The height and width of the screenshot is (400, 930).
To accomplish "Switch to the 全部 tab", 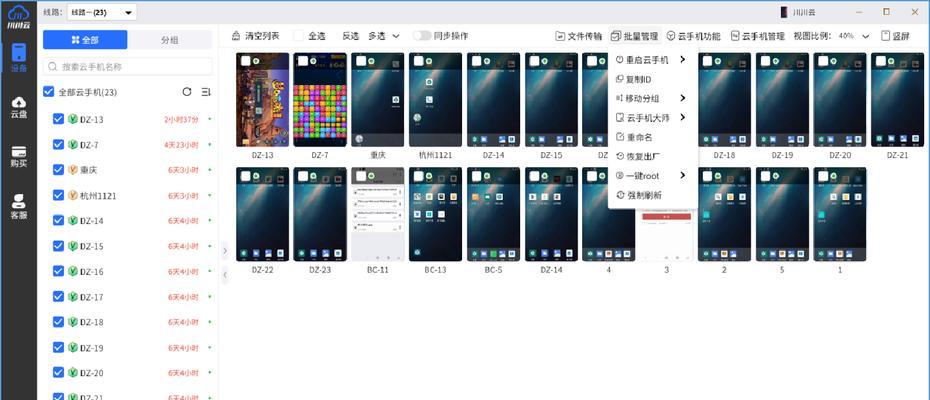I will click(x=85, y=40).
